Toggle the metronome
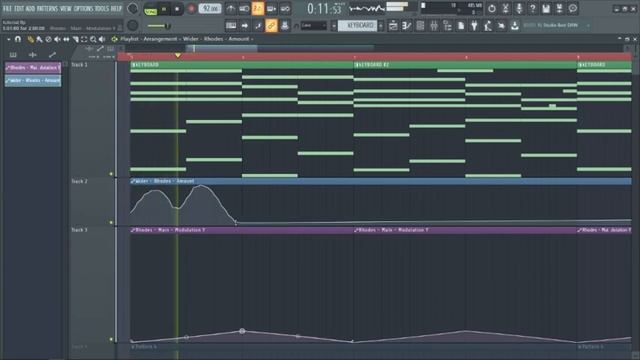Screen dimensions: 640x360 click(x=231, y=9)
